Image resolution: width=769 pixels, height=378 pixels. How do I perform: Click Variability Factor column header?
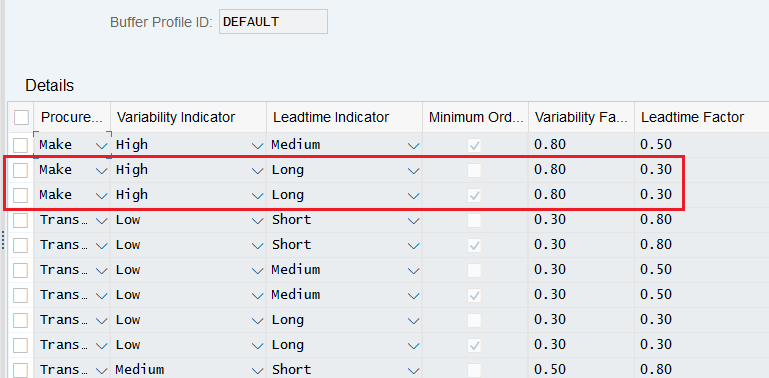click(581, 117)
